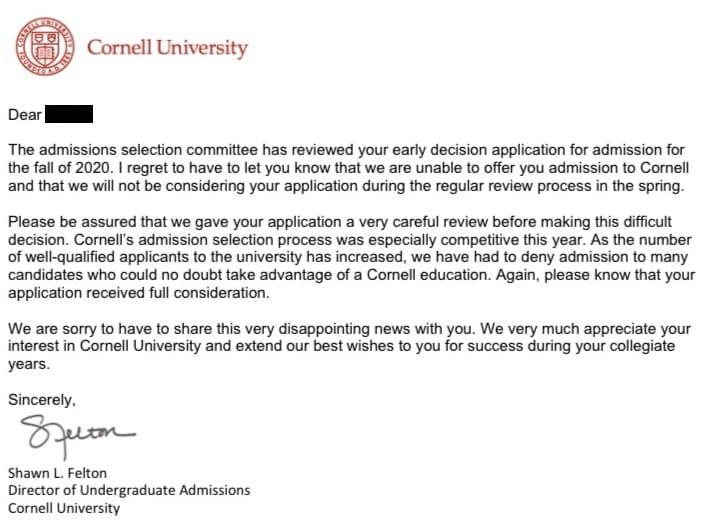
Task: Click the word Dear in the greeting
Action: pos(25,115)
